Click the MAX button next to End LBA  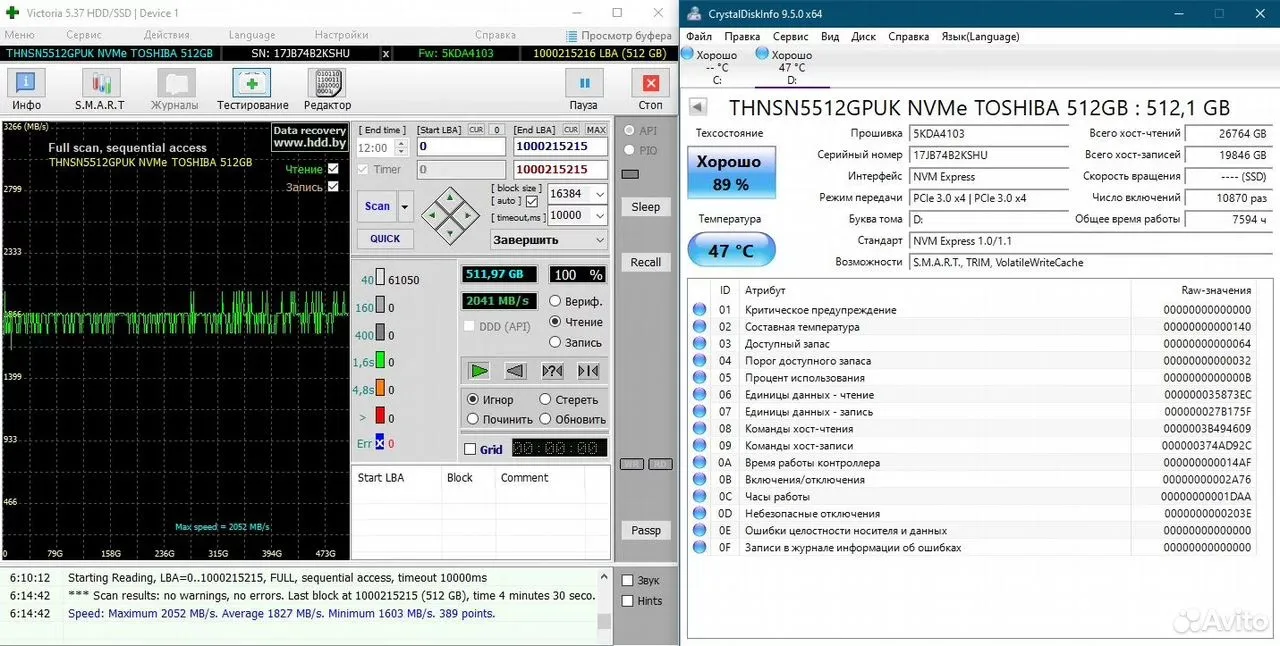pyautogui.click(x=596, y=130)
